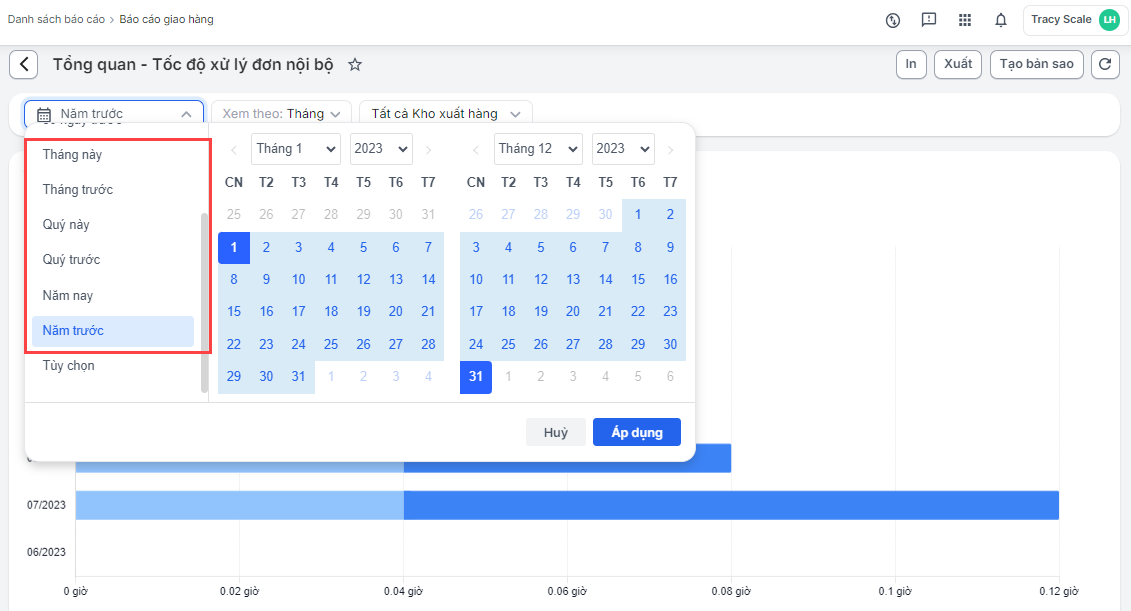The image size is (1131, 611).
Task: Open the notifications bell
Action: [x=1000, y=20]
